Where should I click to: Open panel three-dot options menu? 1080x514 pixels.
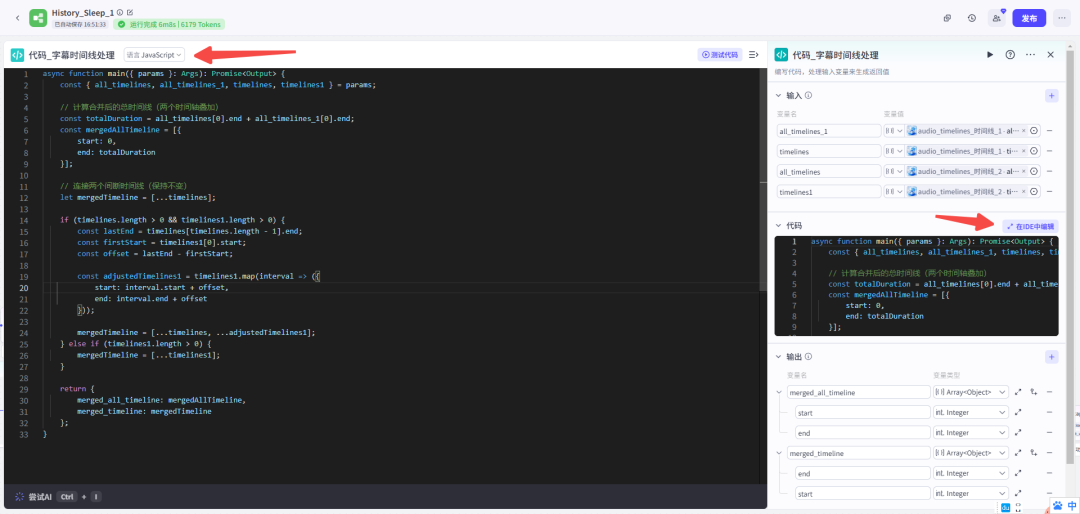[1030, 54]
